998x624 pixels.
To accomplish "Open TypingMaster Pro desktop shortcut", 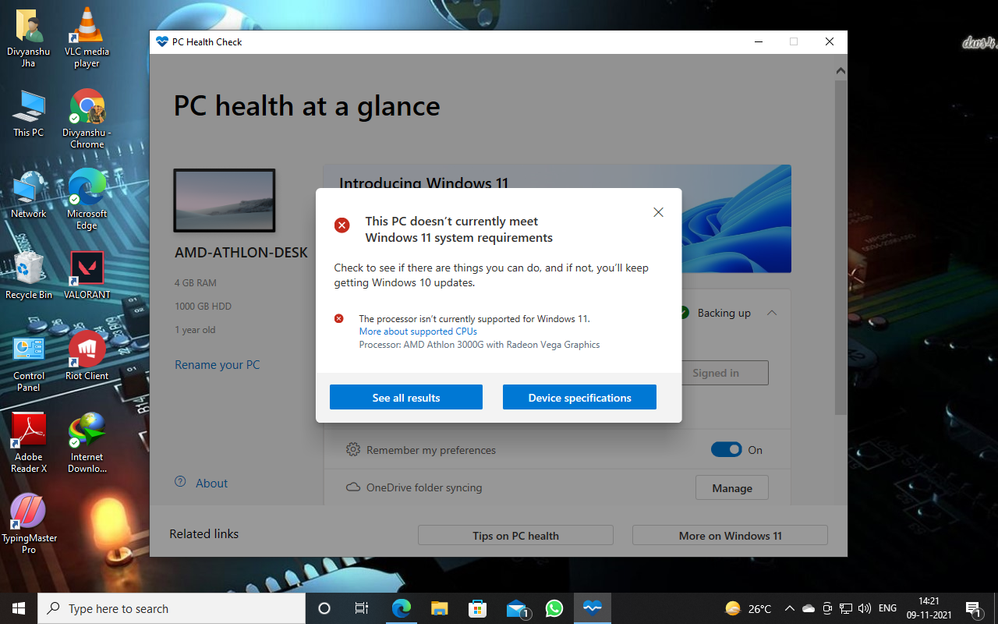I will point(28,524).
